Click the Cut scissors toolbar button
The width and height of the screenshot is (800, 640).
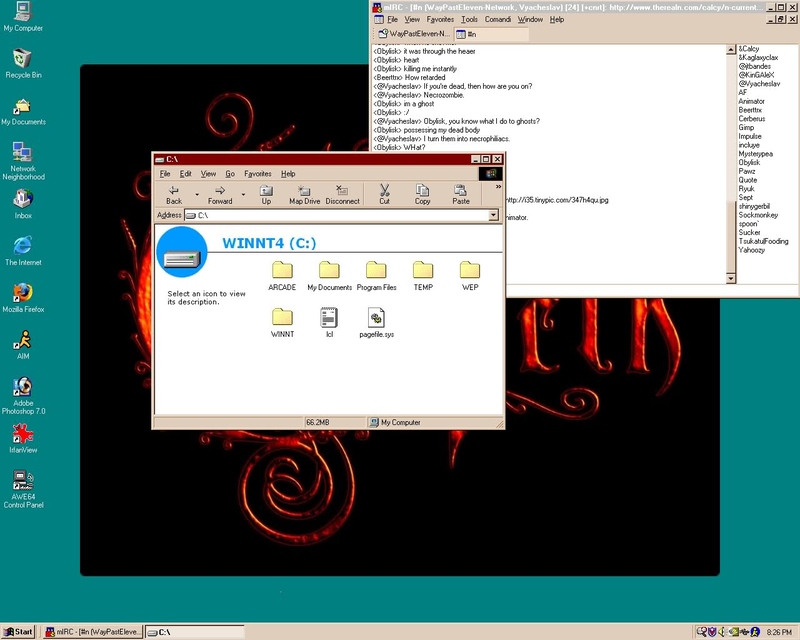pyautogui.click(x=384, y=195)
